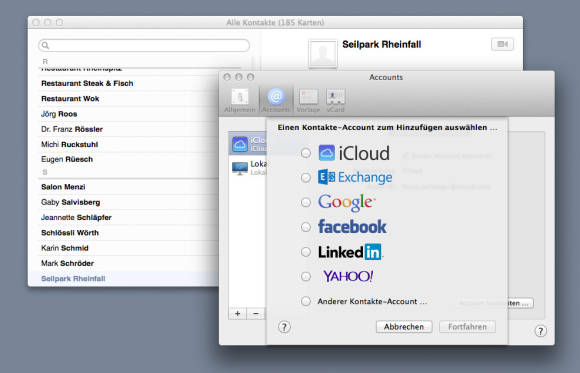
Task: Select the Yahoo radio button
Action: 306,276
